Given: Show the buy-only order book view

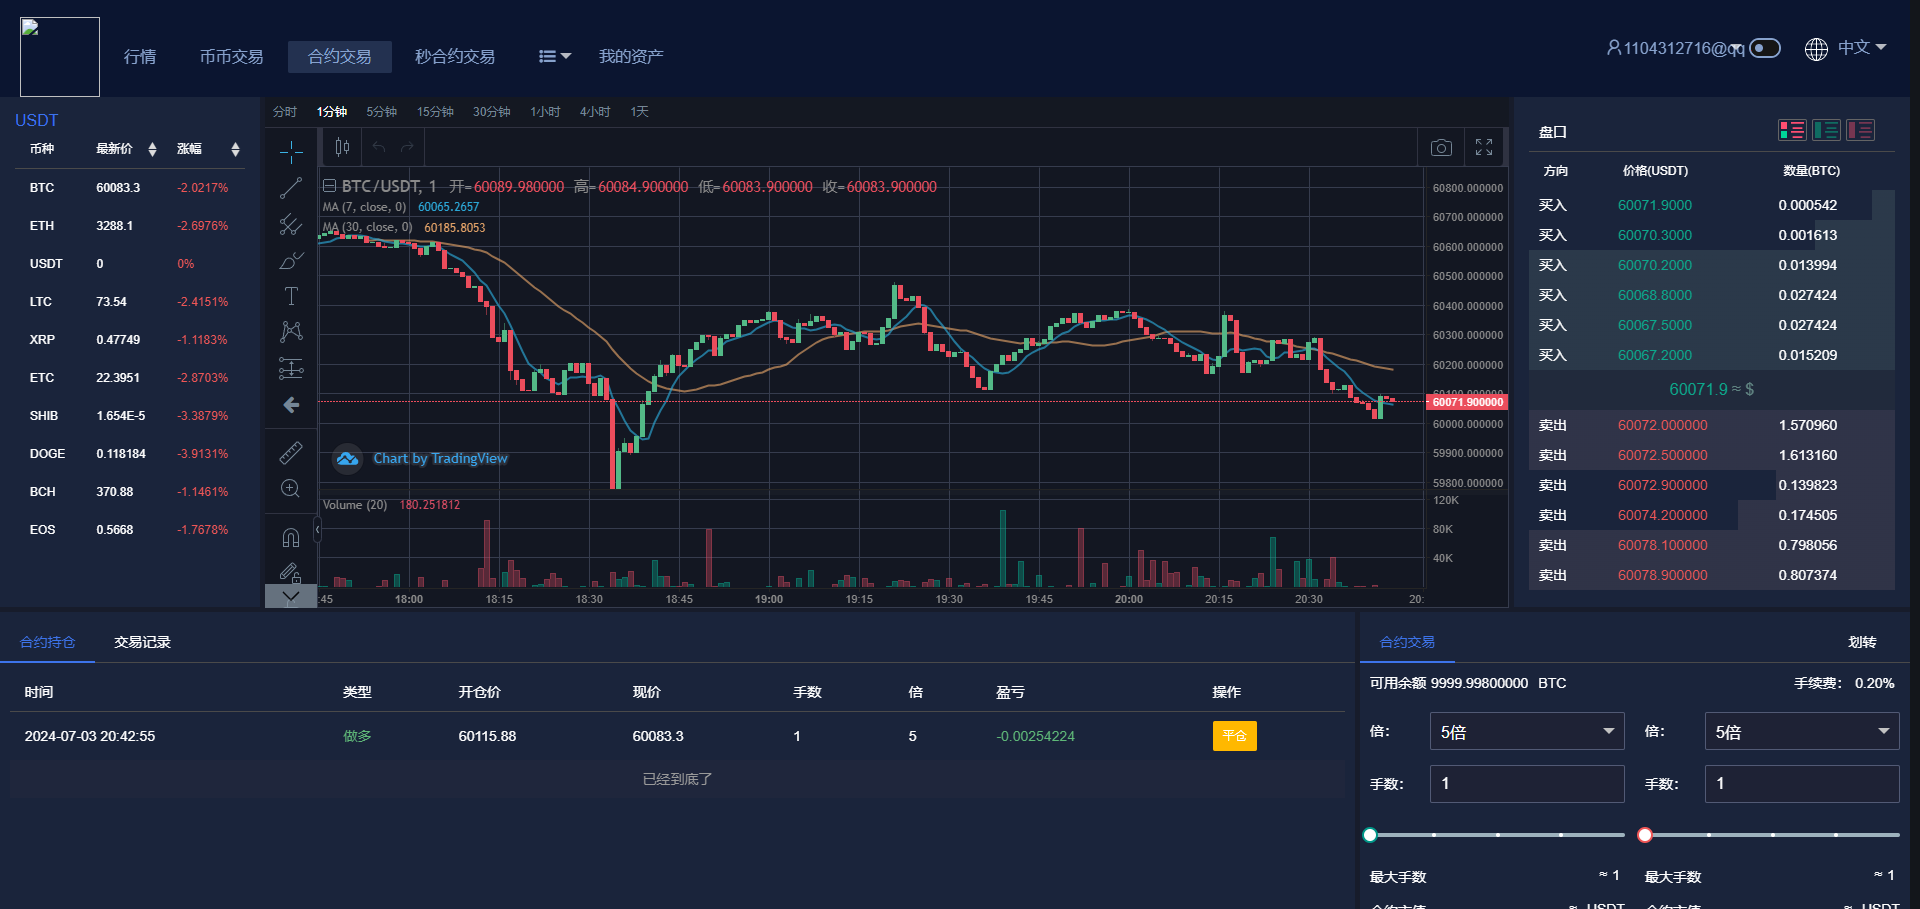Looking at the screenshot, I should (x=1826, y=130).
